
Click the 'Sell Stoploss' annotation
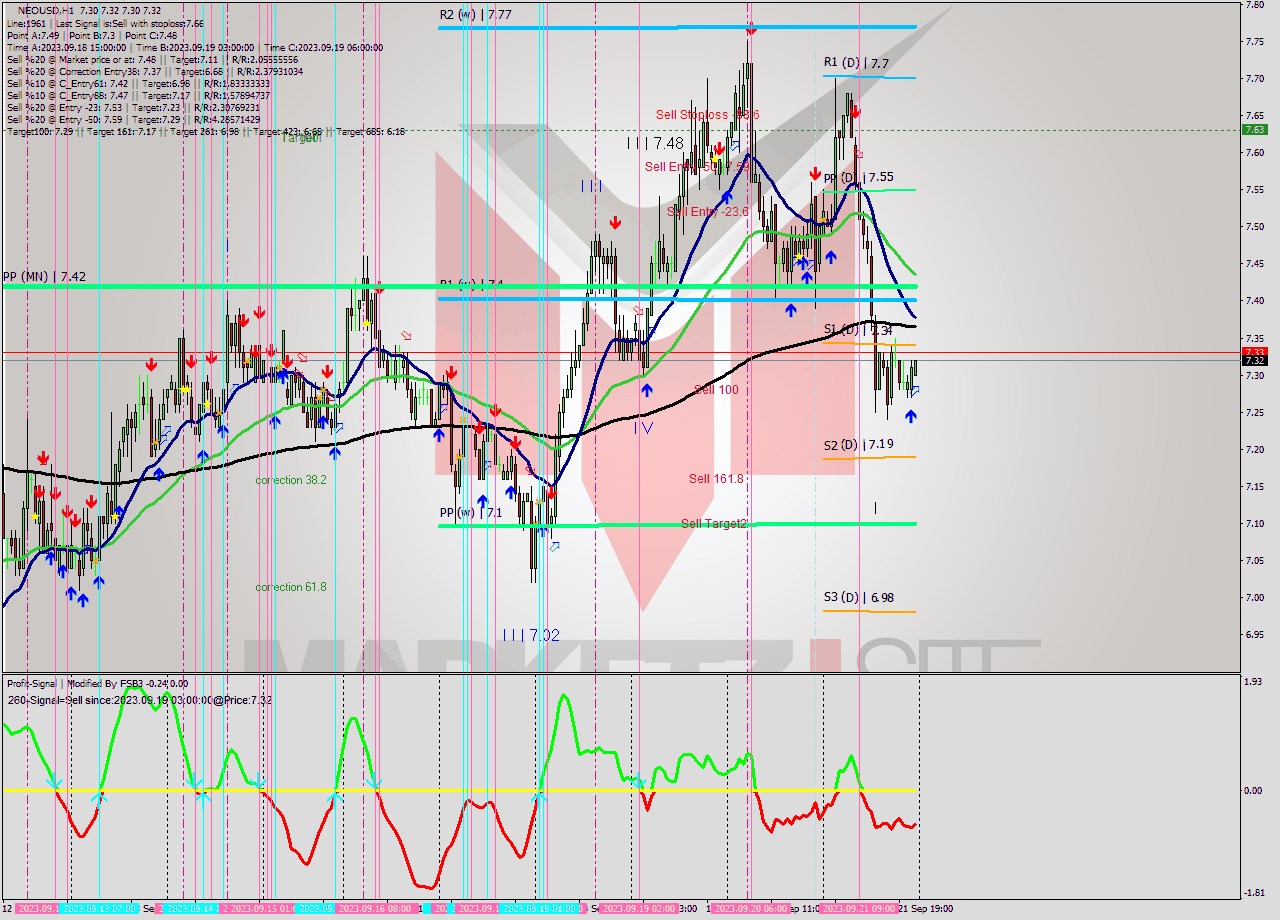[707, 115]
